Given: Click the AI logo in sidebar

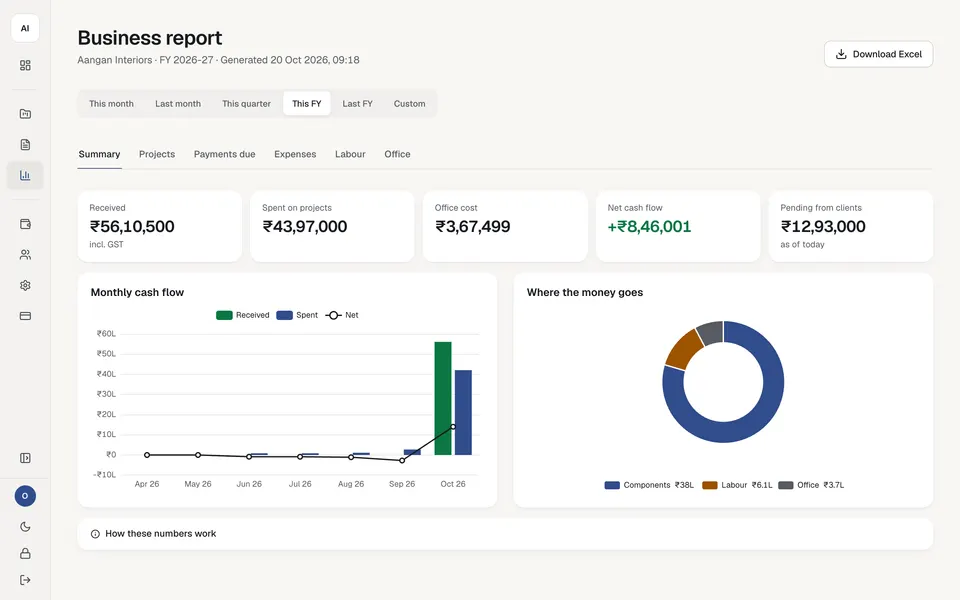Looking at the screenshot, I should 25,28.
